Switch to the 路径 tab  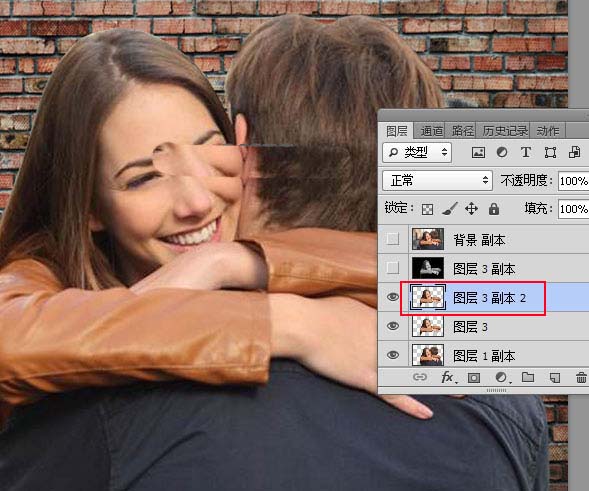[462, 131]
